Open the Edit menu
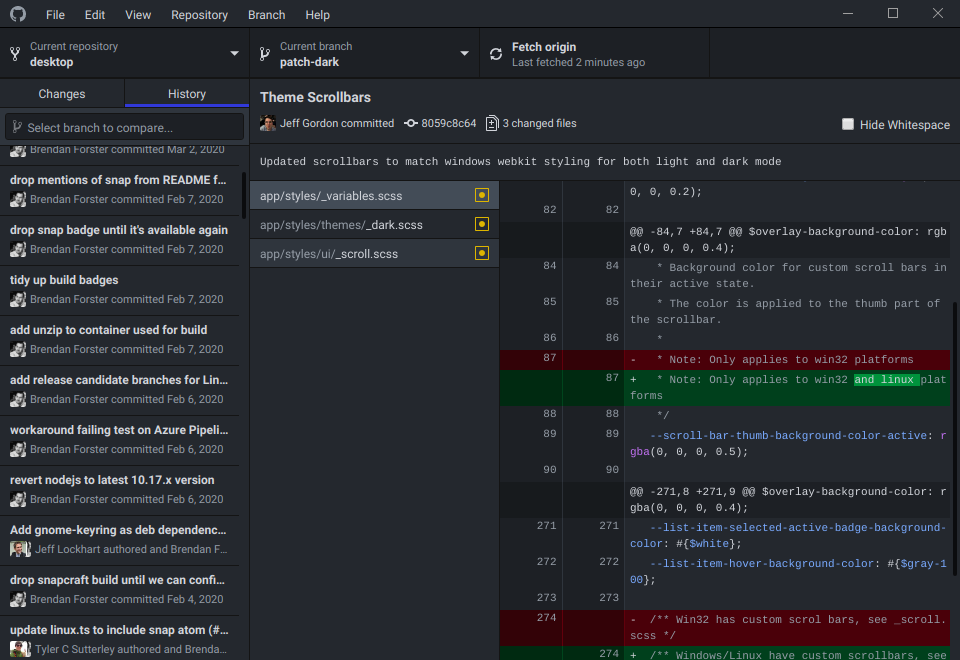 [94, 15]
